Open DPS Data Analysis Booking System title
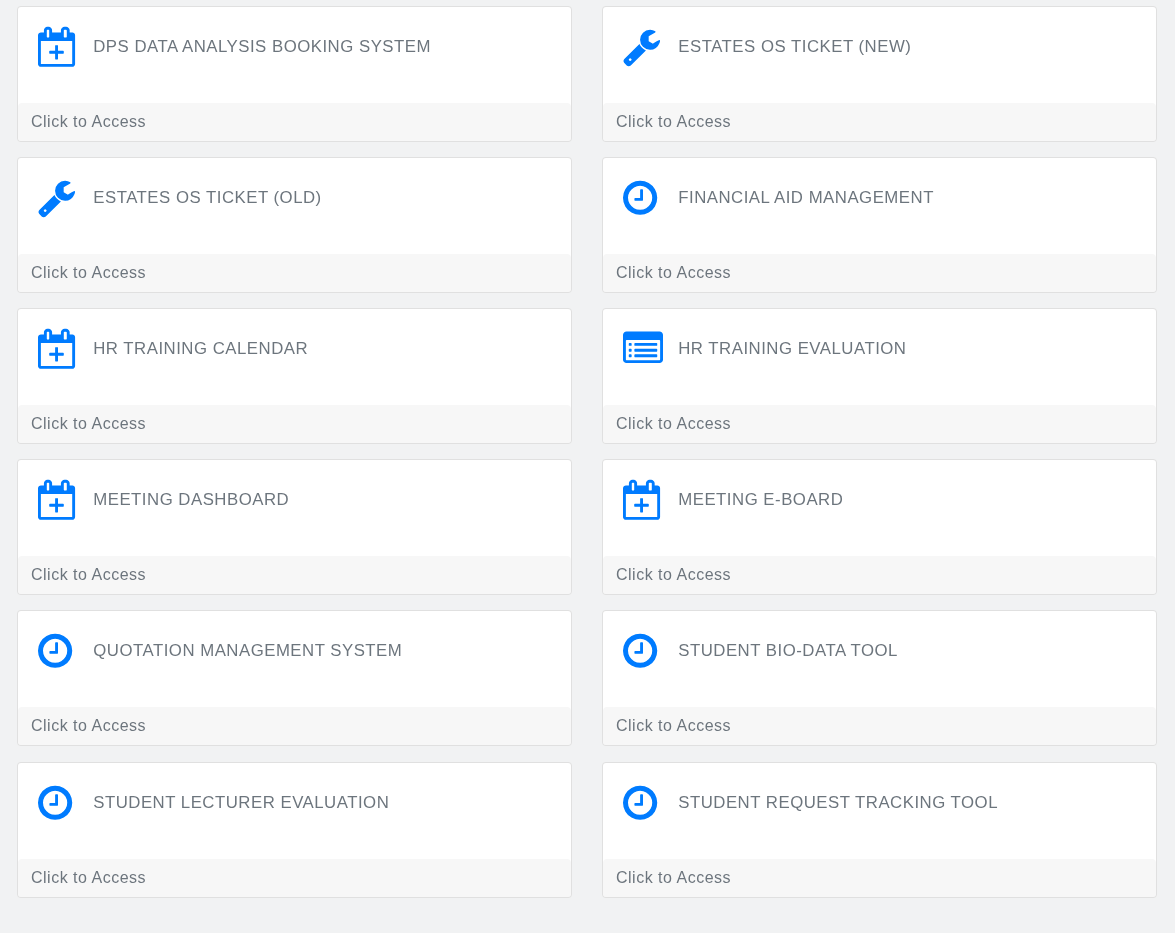 (262, 46)
